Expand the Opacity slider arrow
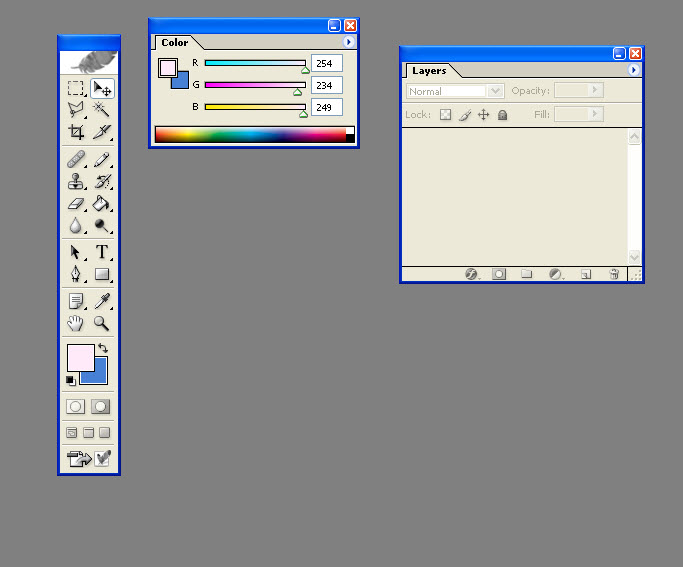683x567 pixels. [x=595, y=90]
